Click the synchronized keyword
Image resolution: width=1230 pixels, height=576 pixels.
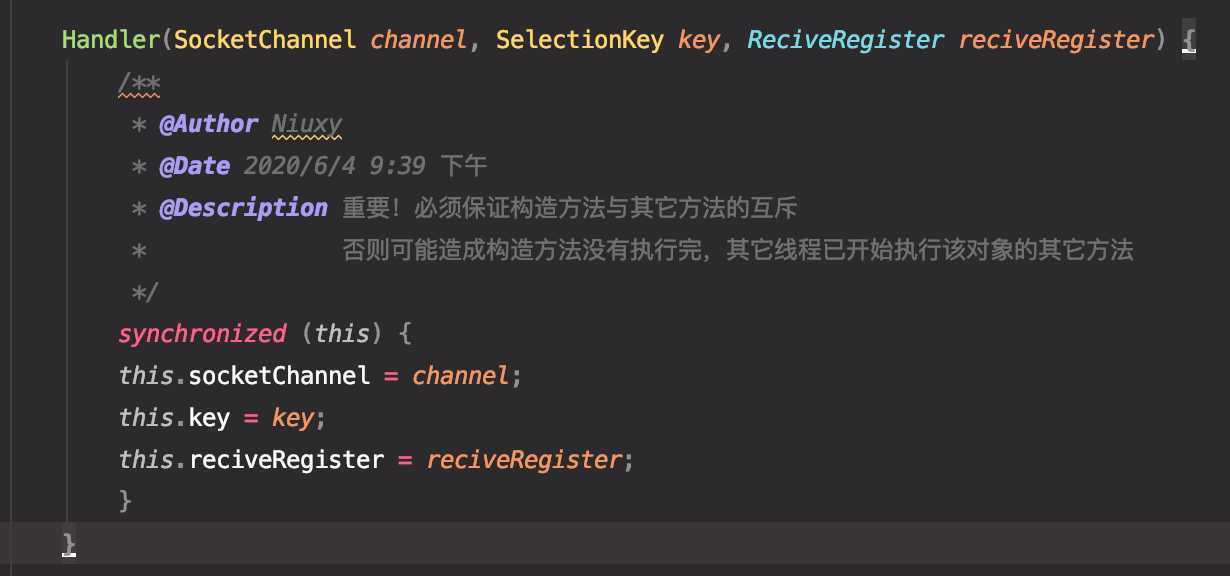202,334
